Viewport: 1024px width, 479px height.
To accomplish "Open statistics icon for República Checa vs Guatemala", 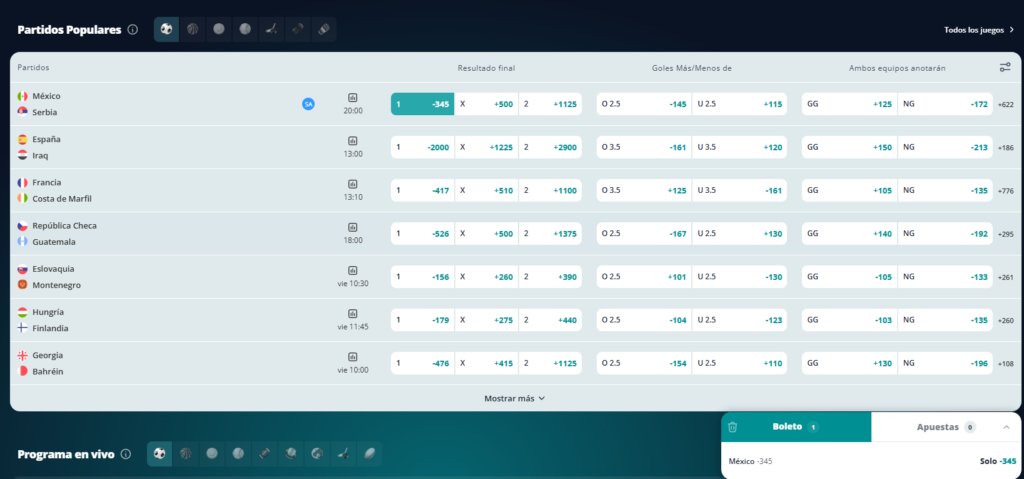I will 353,227.
